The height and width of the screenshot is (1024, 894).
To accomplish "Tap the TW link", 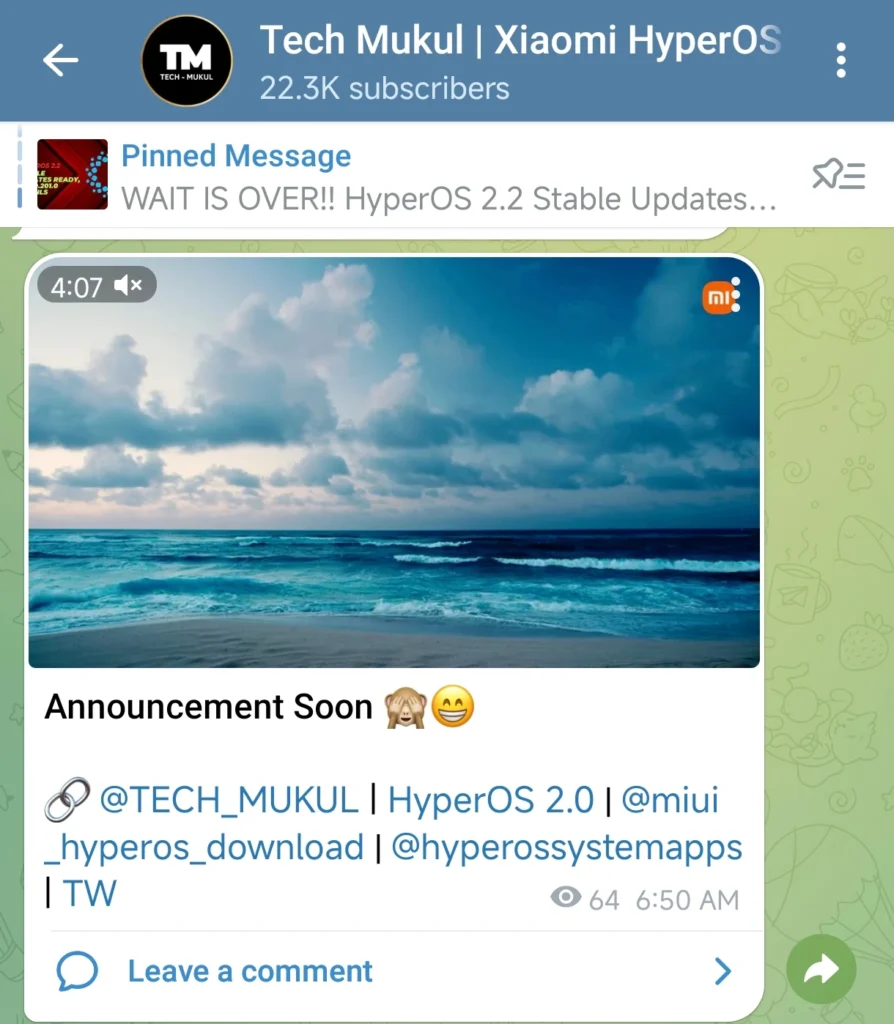I will (90, 893).
